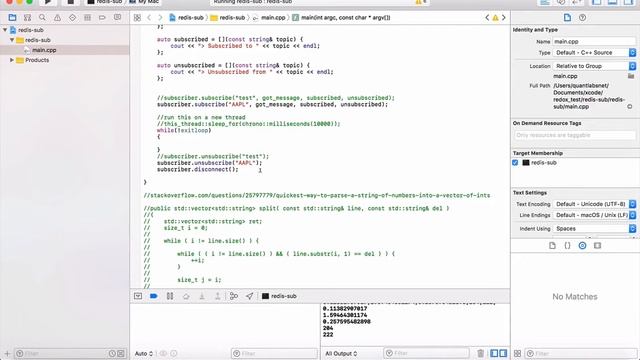Jump to previous issue arrow
The height and width of the screenshot is (360, 640).
[x=487, y=18]
